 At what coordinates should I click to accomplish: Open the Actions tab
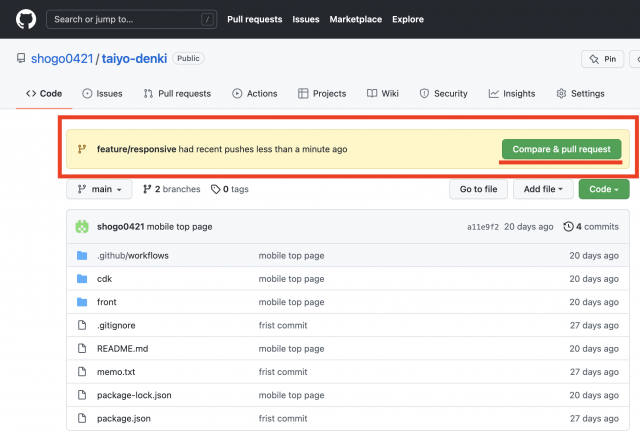click(x=255, y=93)
